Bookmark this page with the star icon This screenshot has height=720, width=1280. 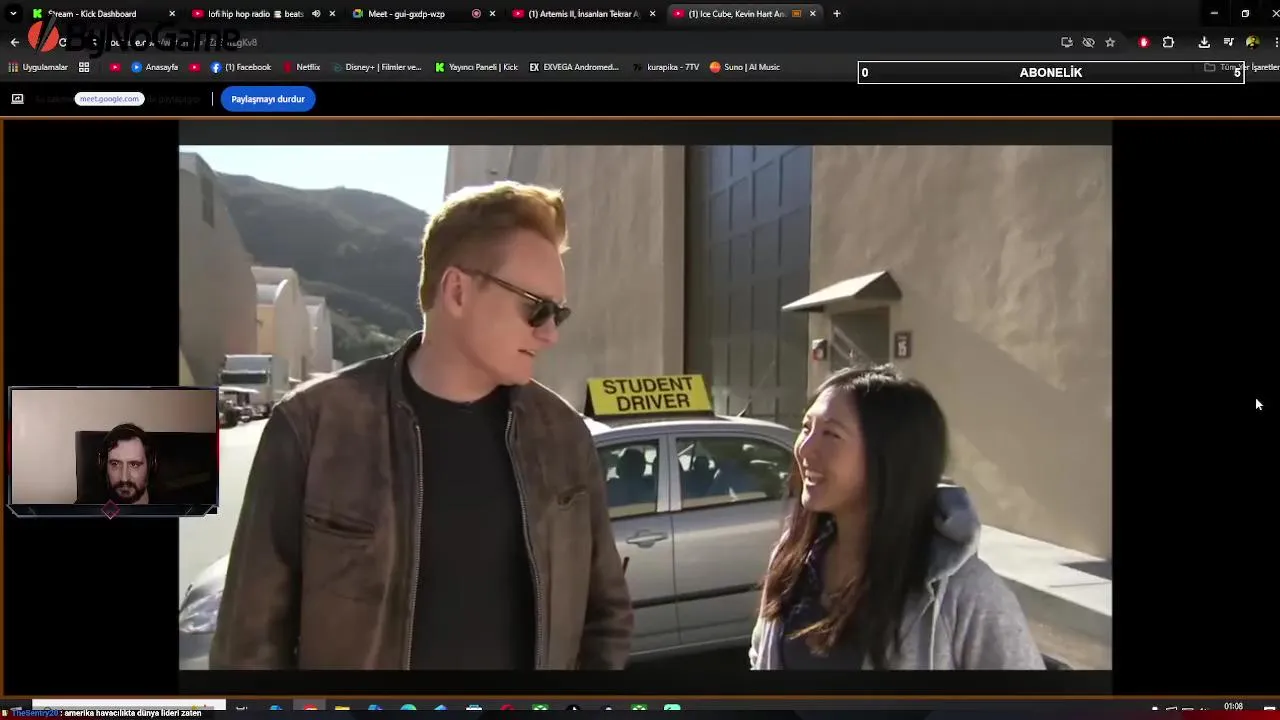(x=1110, y=42)
